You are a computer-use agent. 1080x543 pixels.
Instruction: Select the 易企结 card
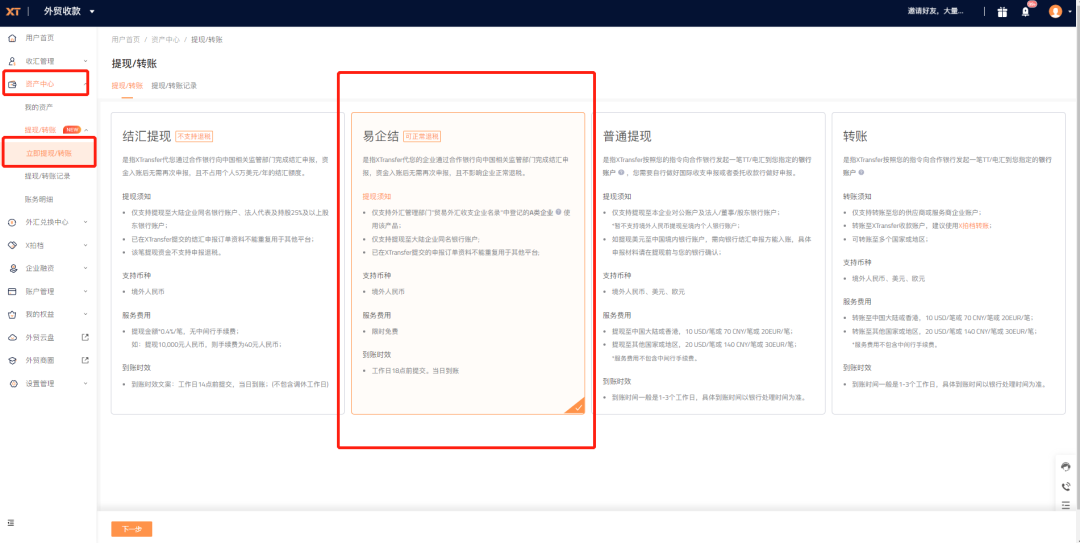tap(468, 263)
